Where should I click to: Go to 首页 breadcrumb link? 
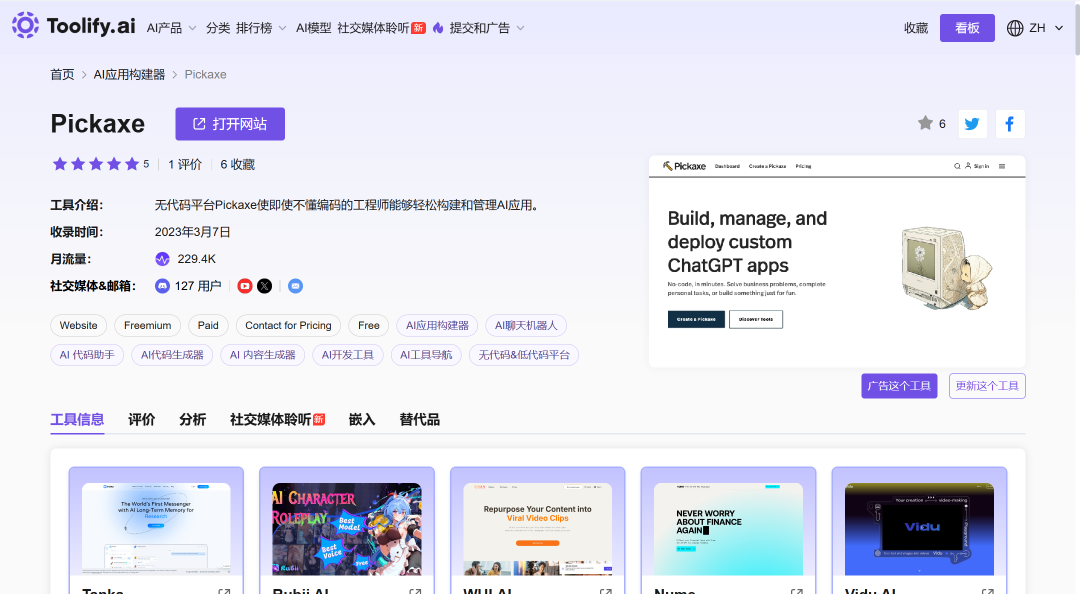pos(62,74)
